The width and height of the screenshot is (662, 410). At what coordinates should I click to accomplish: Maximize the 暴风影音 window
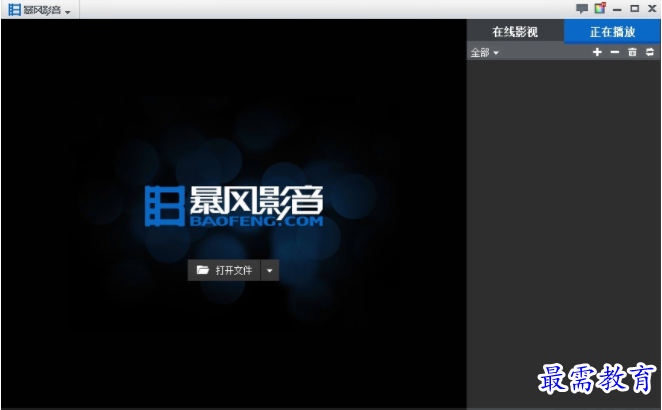(x=635, y=8)
